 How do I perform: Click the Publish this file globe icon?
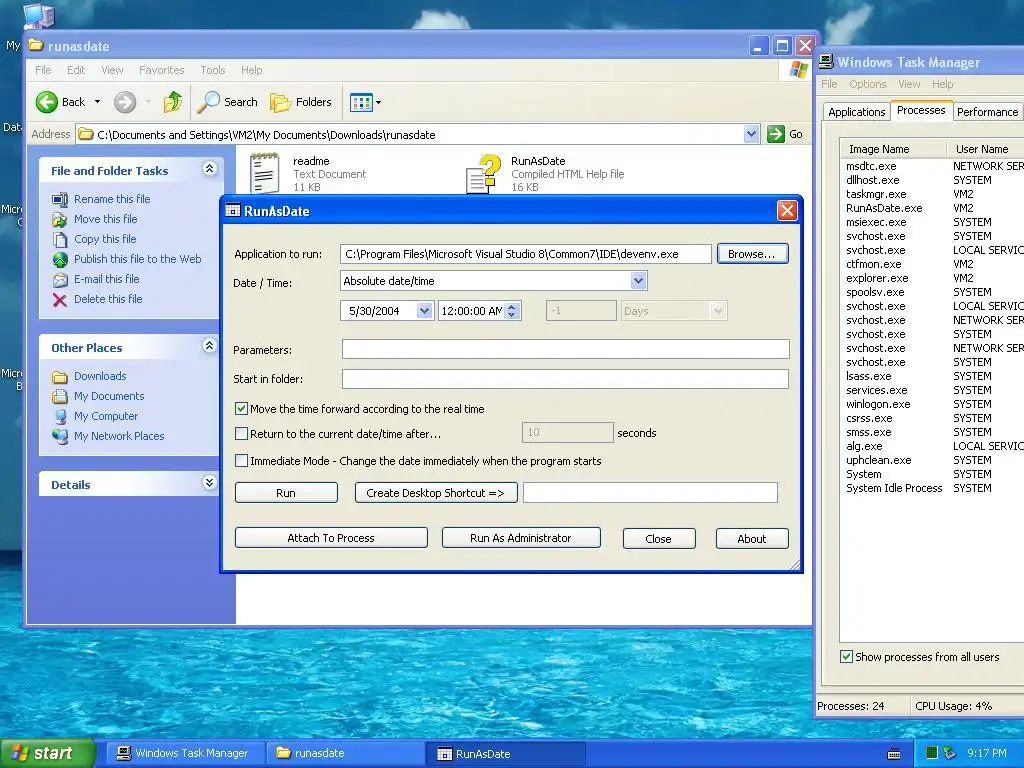click(59, 259)
